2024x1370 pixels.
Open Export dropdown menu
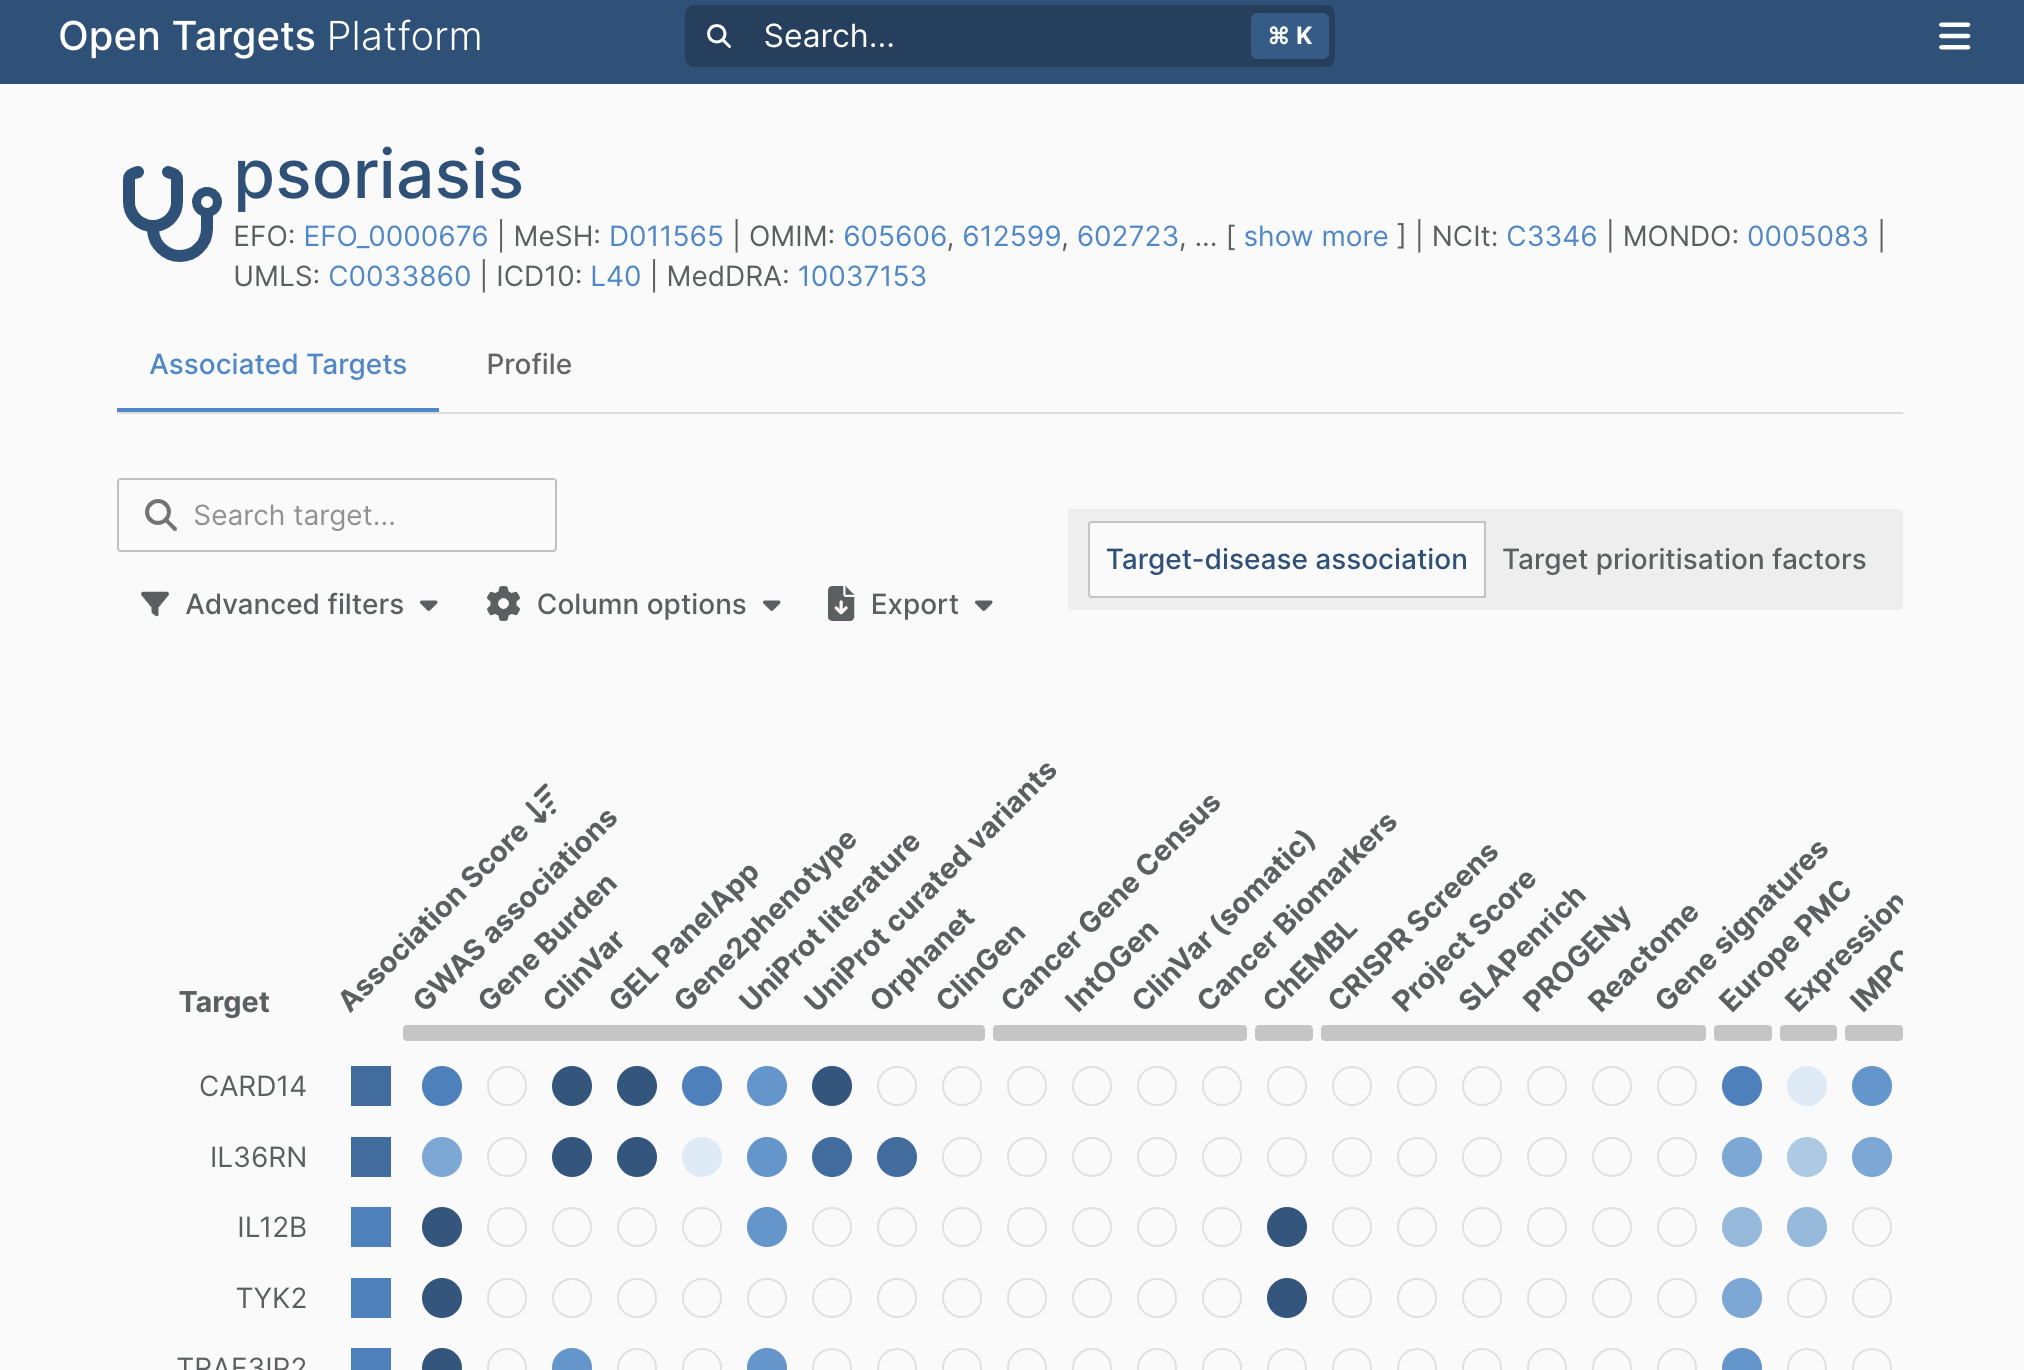click(x=915, y=604)
